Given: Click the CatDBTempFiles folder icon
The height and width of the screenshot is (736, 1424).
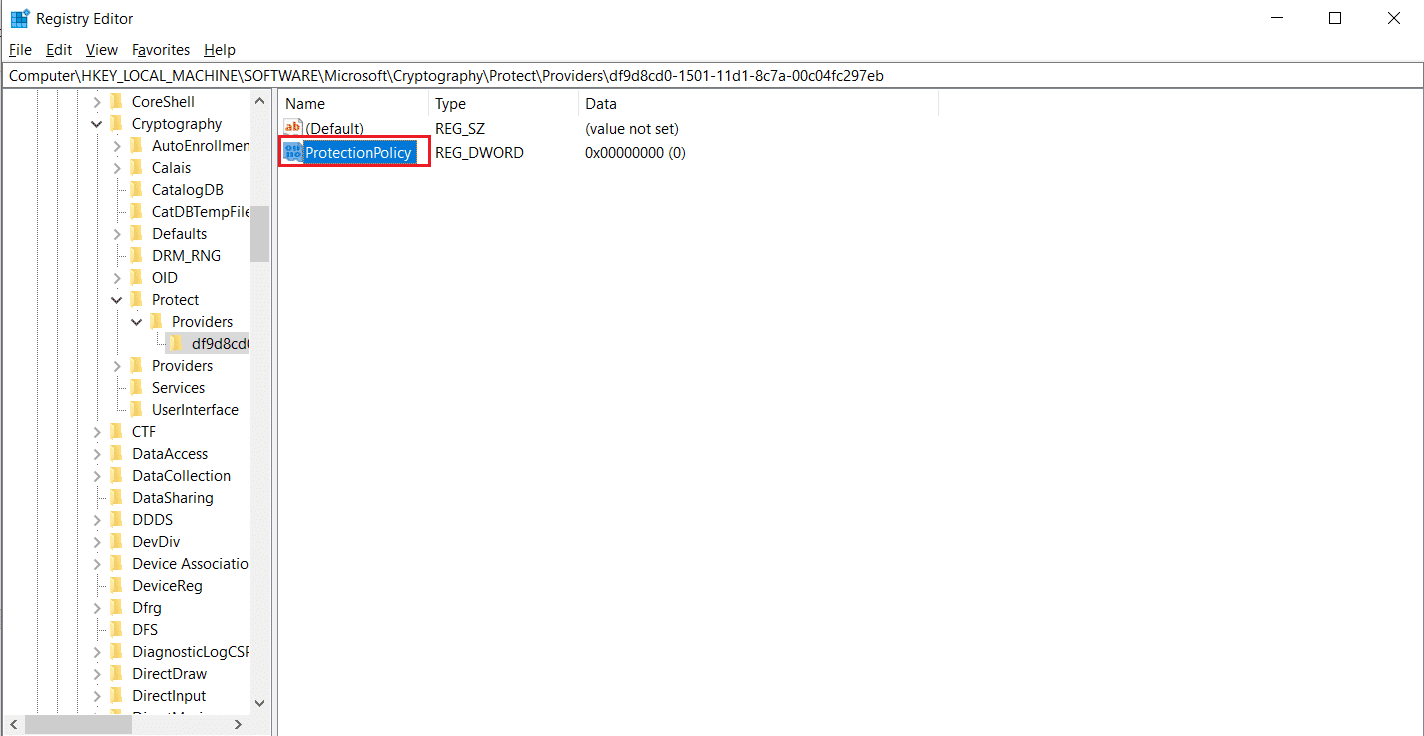Looking at the screenshot, I should [136, 212].
